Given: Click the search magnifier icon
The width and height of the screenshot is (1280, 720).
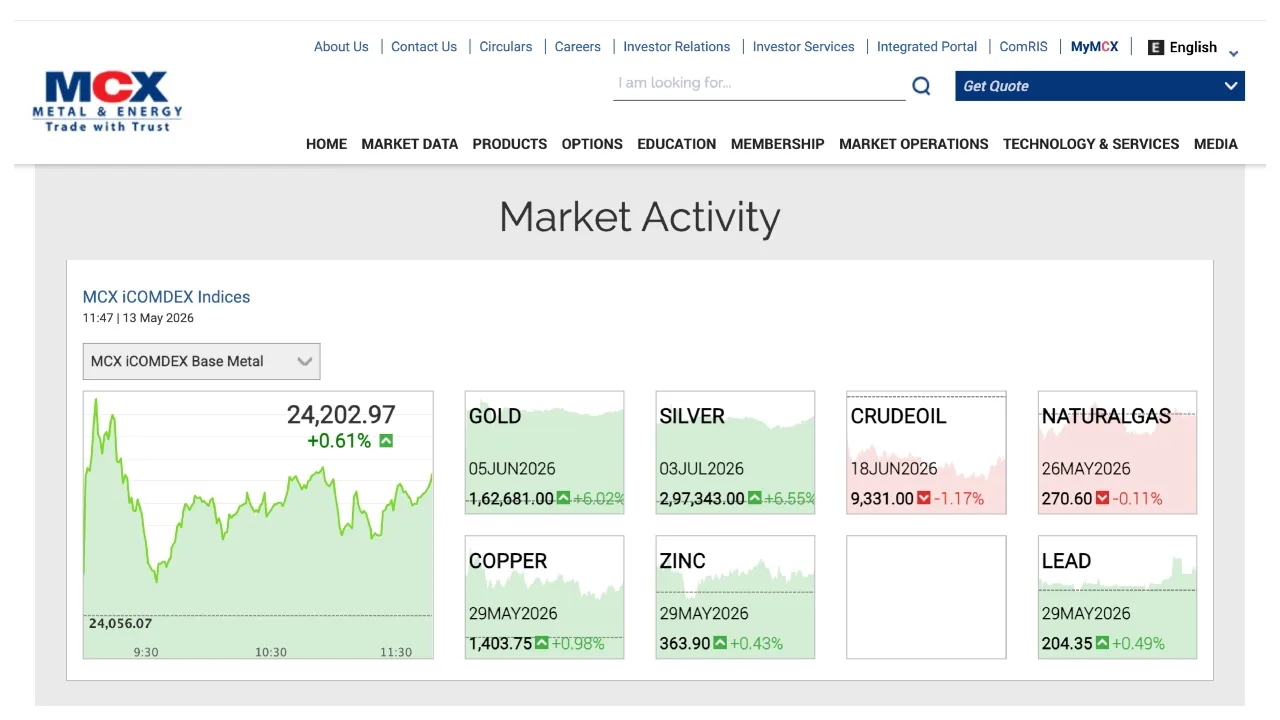Looking at the screenshot, I should click(921, 86).
